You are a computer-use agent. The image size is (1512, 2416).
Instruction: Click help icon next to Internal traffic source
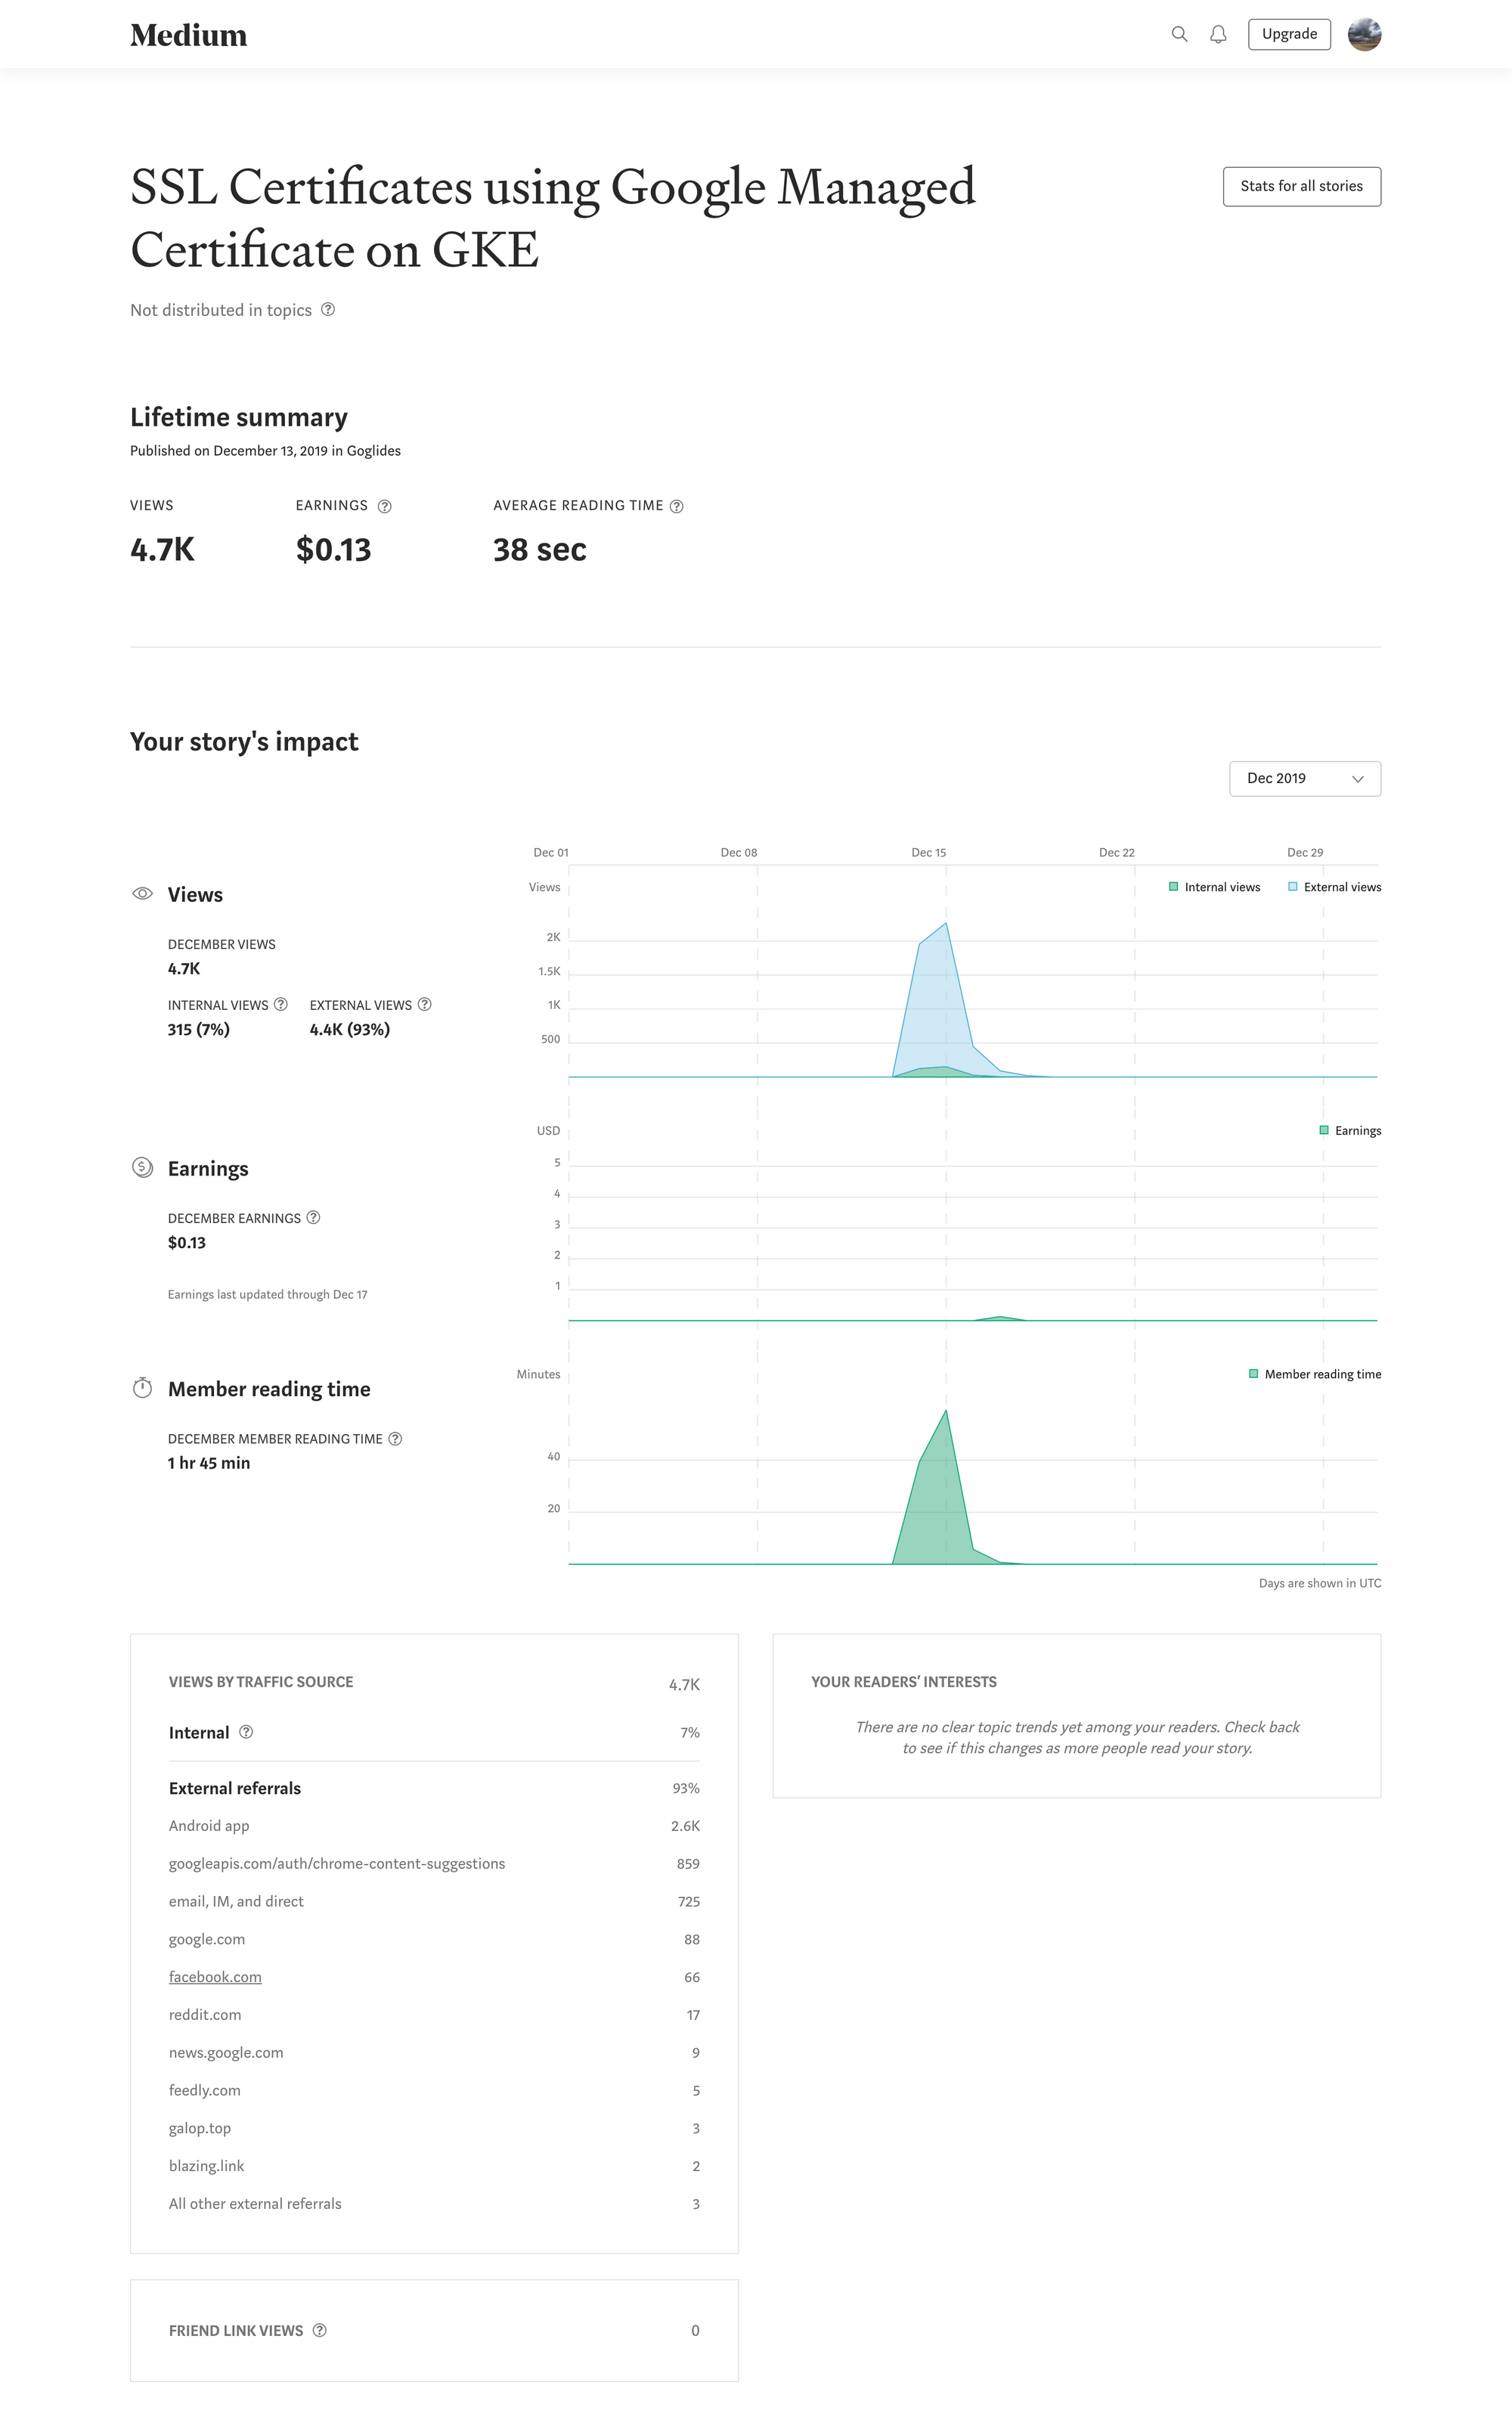[246, 1732]
